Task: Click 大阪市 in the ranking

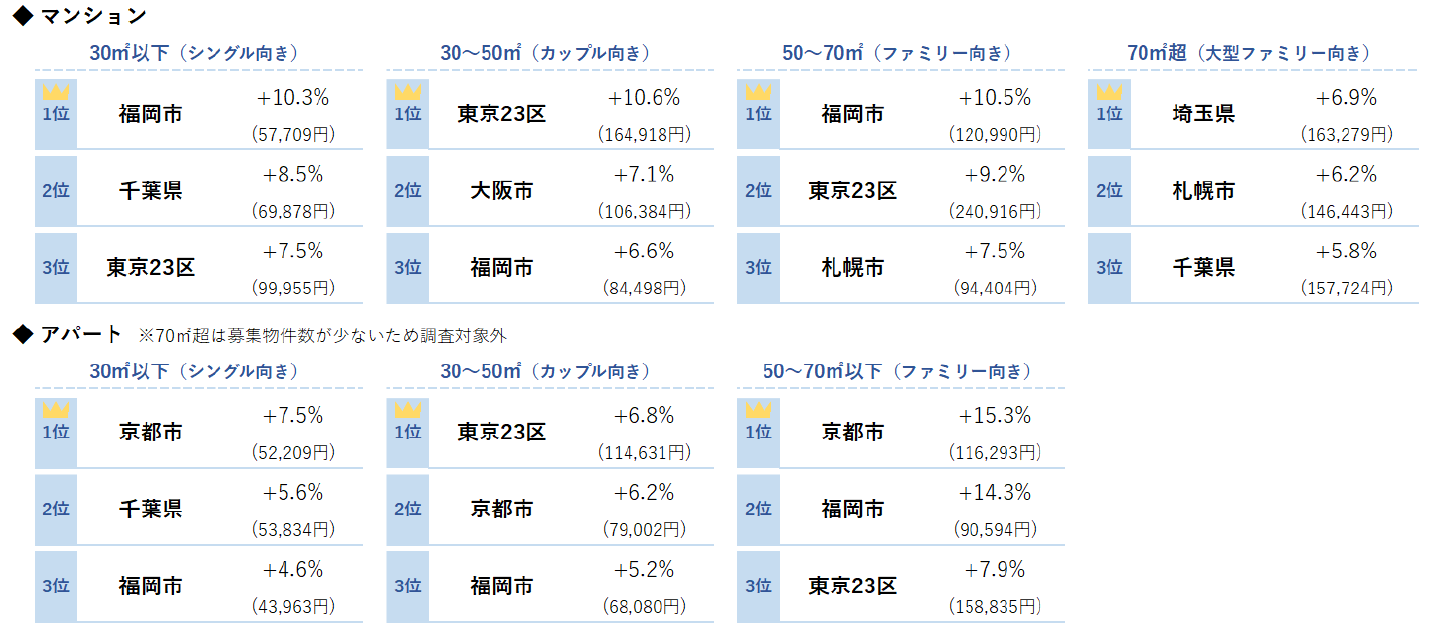Action: click(502, 190)
